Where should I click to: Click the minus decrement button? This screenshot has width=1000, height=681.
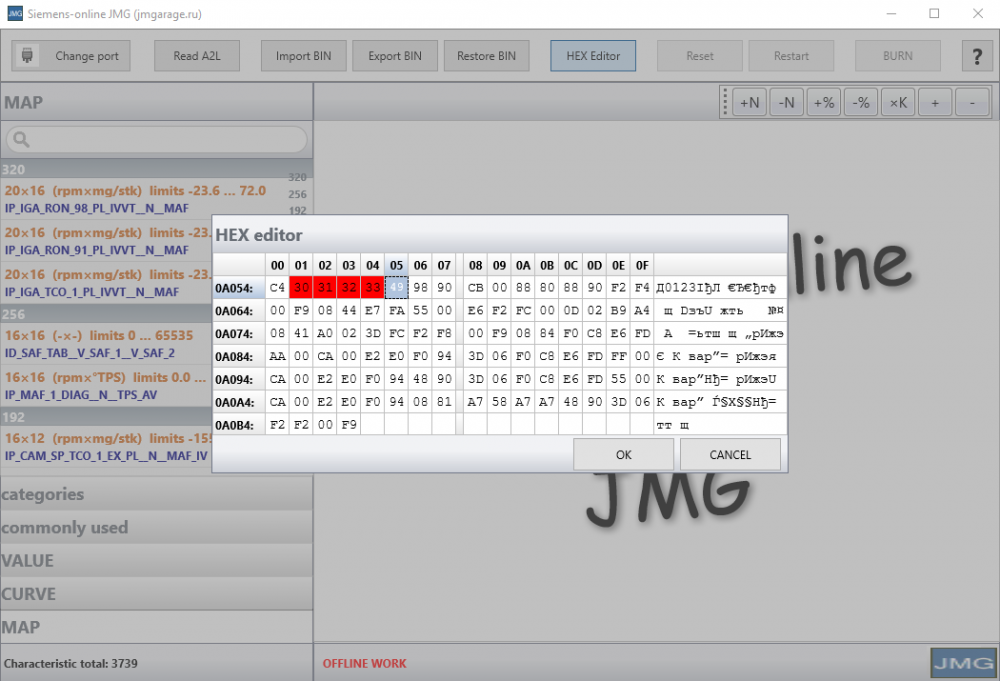(972, 103)
